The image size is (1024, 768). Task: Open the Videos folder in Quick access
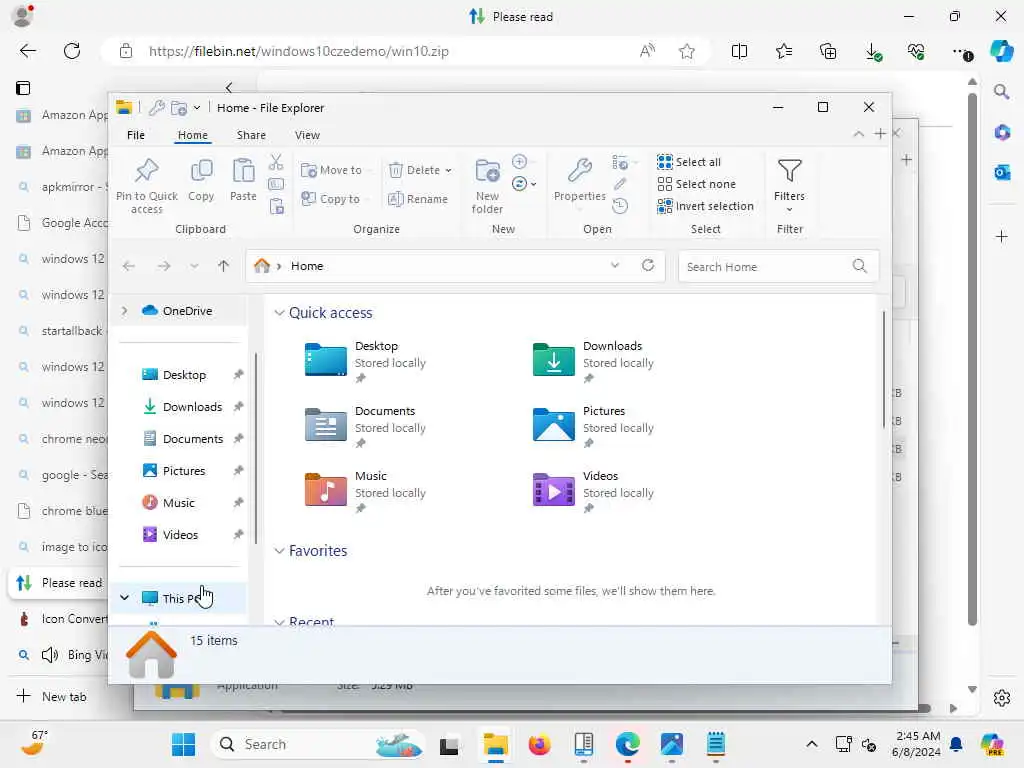coord(593,491)
